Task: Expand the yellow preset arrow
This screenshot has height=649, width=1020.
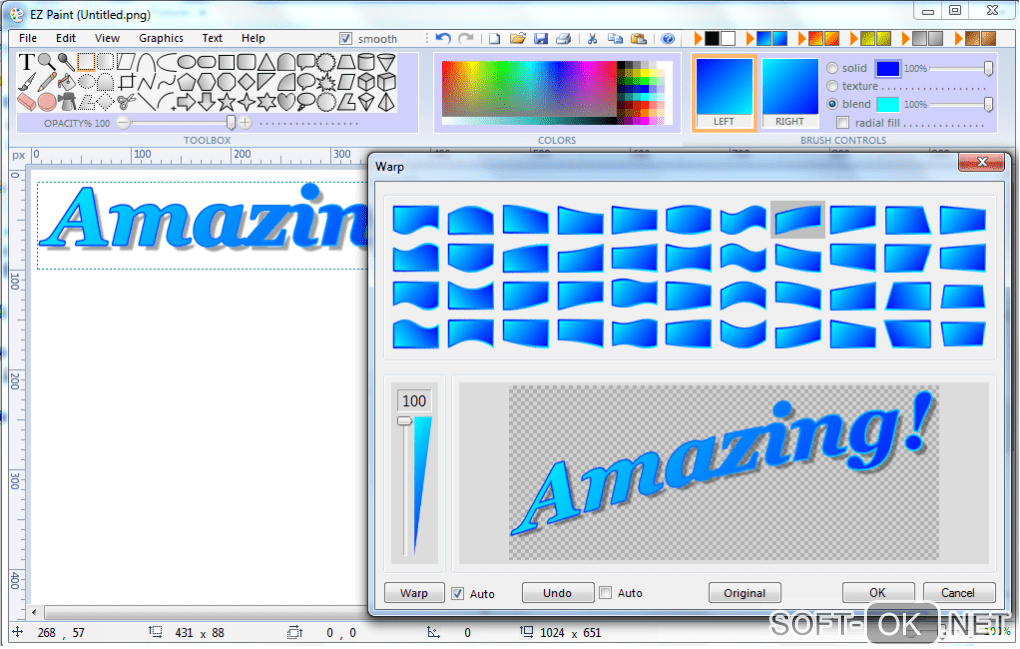Action: pos(854,38)
